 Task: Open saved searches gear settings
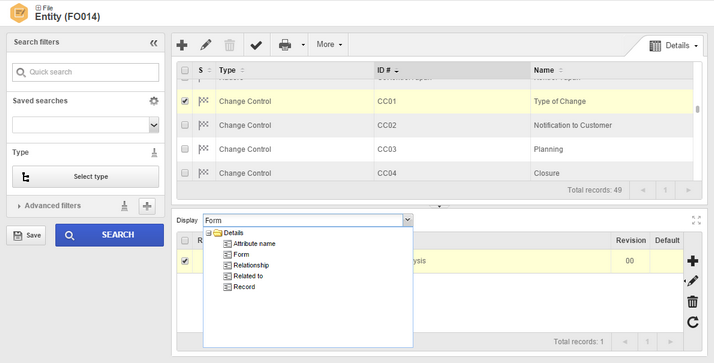coord(154,101)
